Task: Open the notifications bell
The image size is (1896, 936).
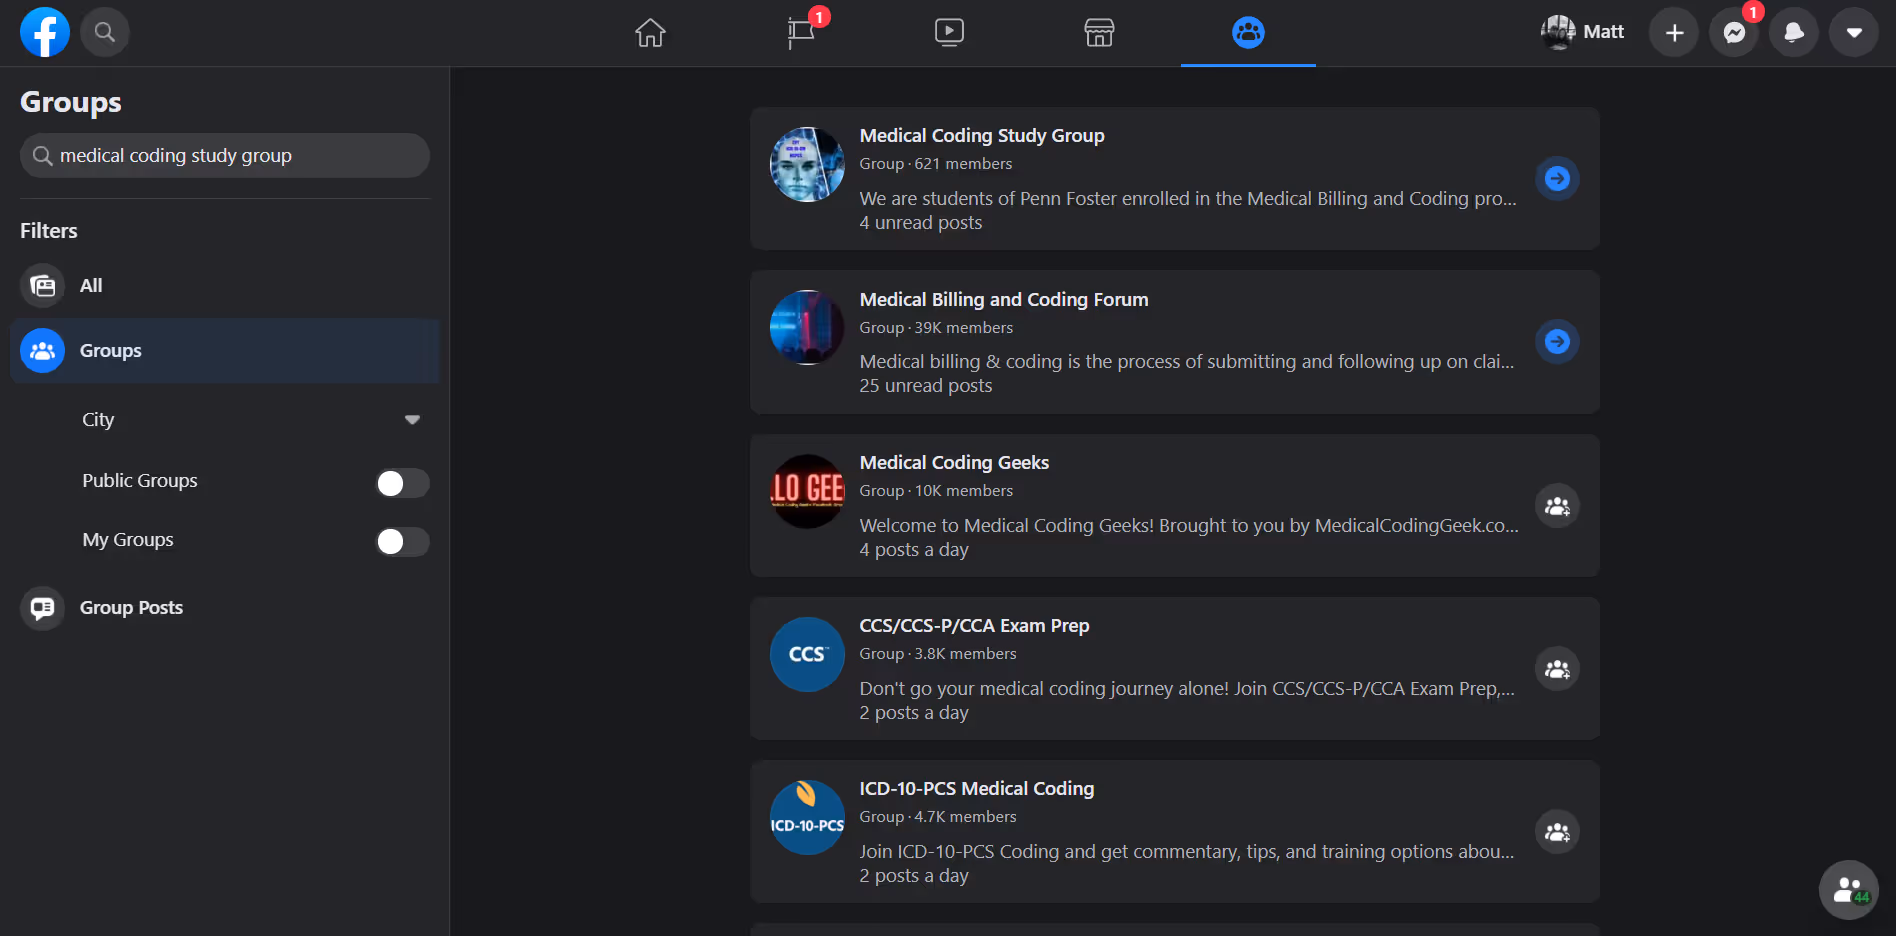Action: [1794, 33]
